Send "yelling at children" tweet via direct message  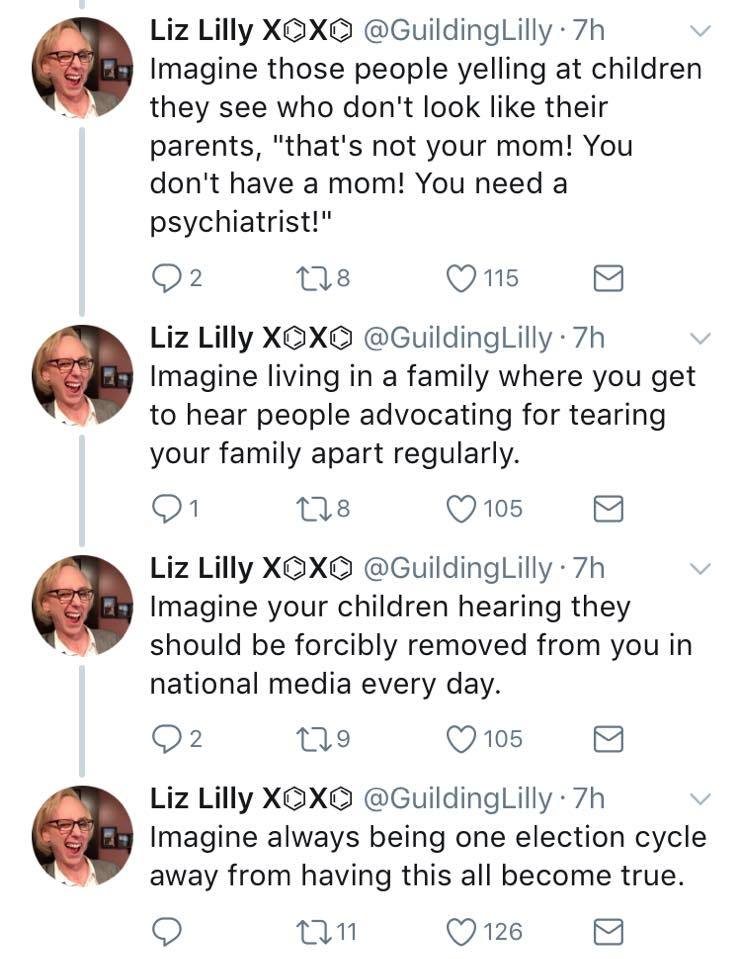(608, 278)
